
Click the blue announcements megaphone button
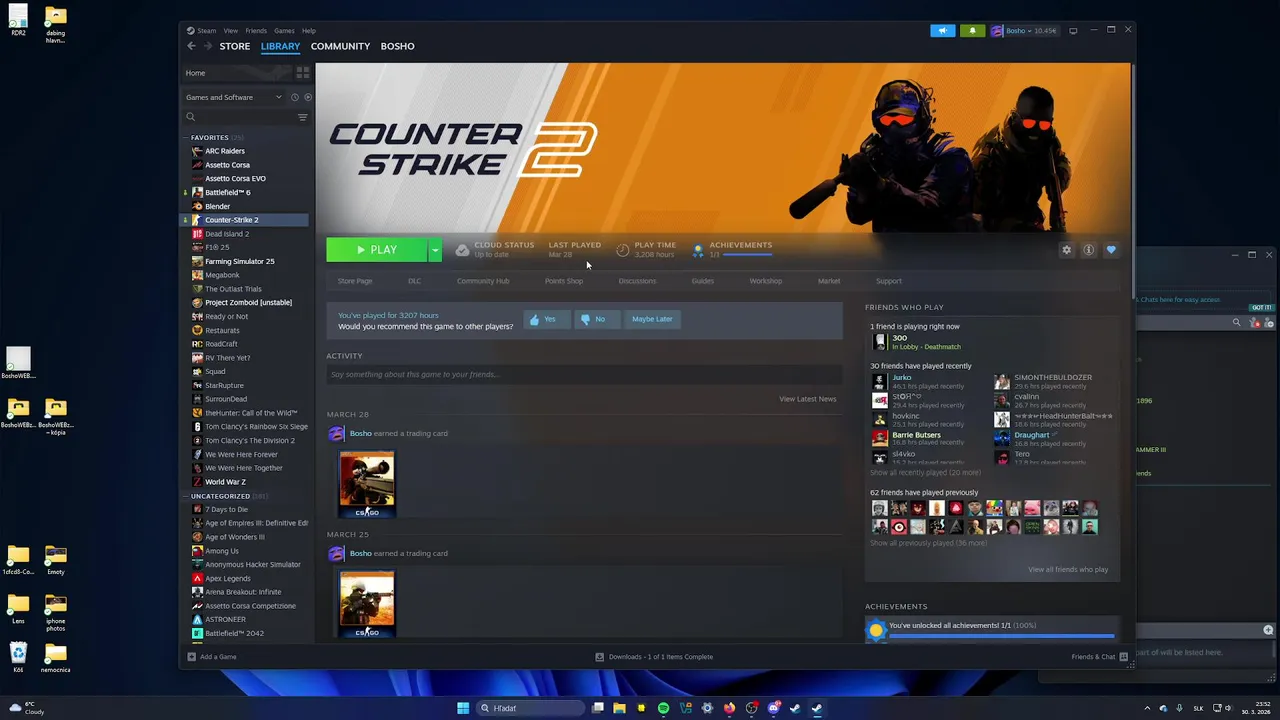[943, 31]
